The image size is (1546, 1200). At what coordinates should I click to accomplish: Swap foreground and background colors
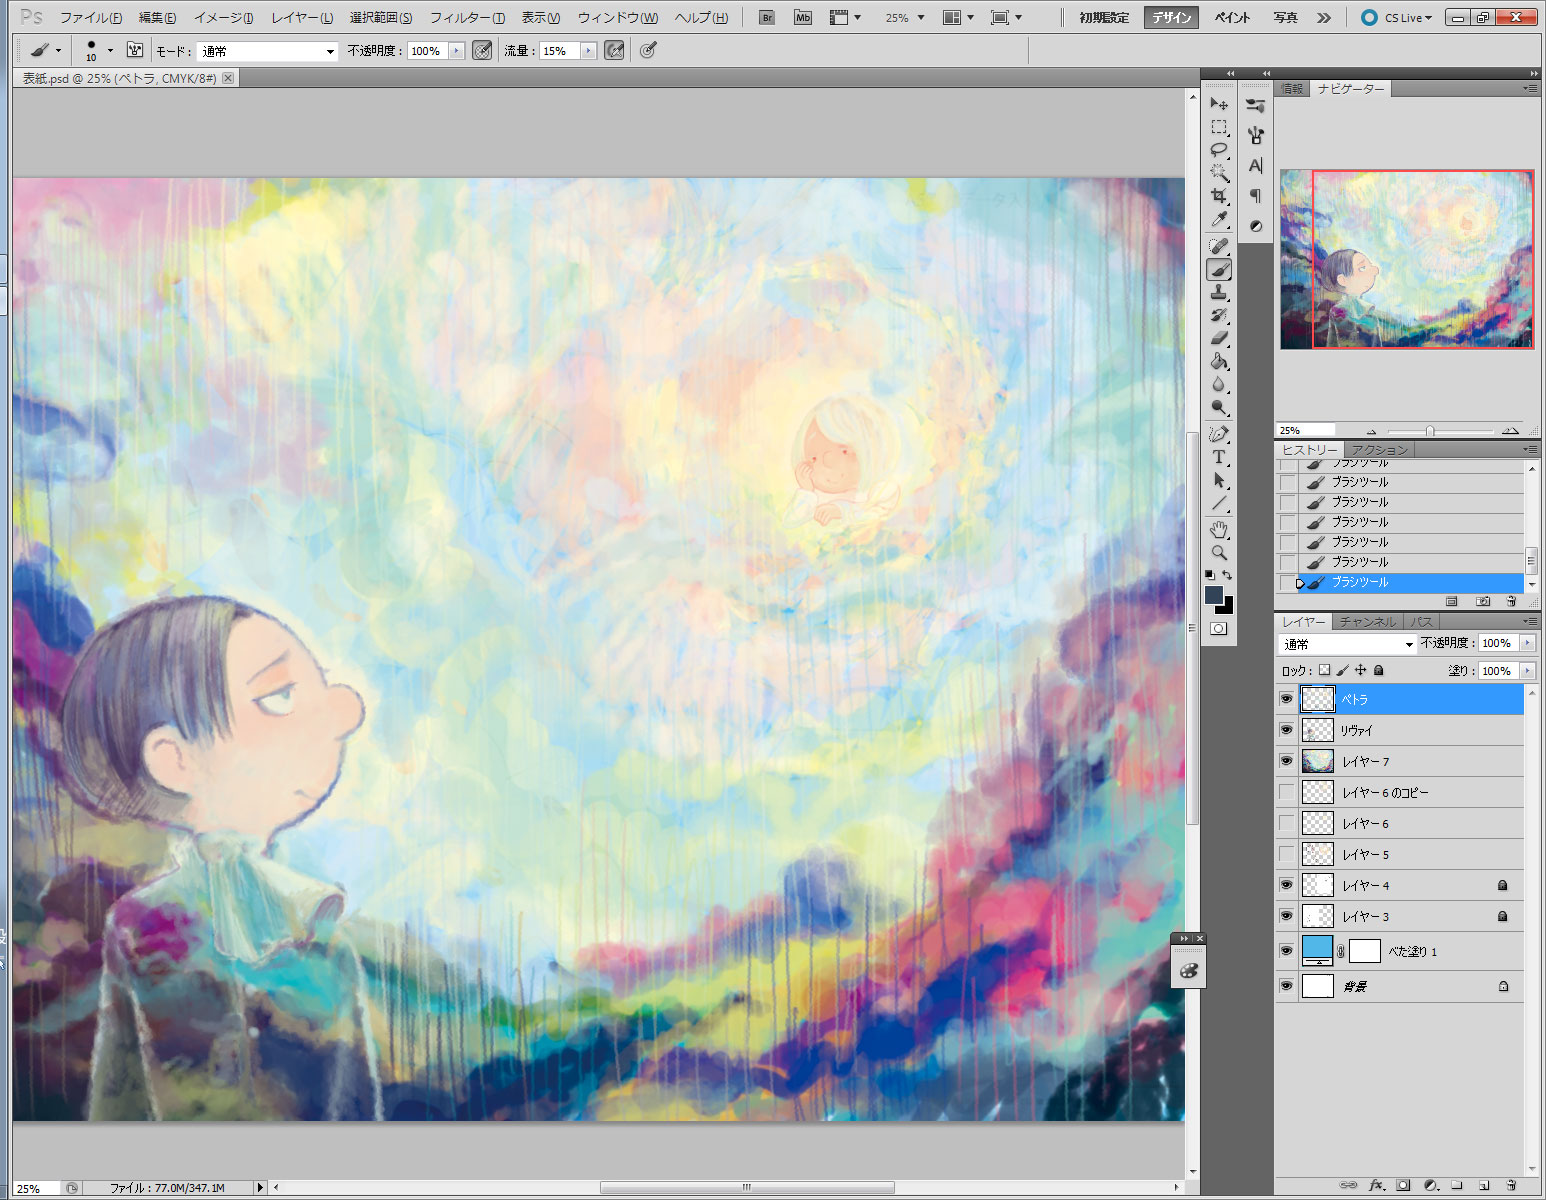click(x=1228, y=575)
